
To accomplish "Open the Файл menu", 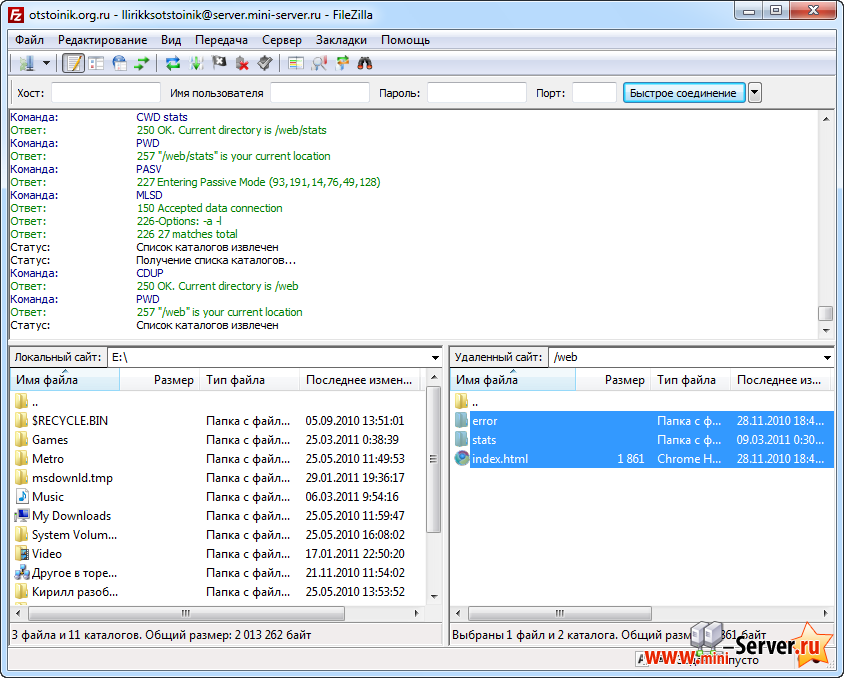I will (29, 40).
